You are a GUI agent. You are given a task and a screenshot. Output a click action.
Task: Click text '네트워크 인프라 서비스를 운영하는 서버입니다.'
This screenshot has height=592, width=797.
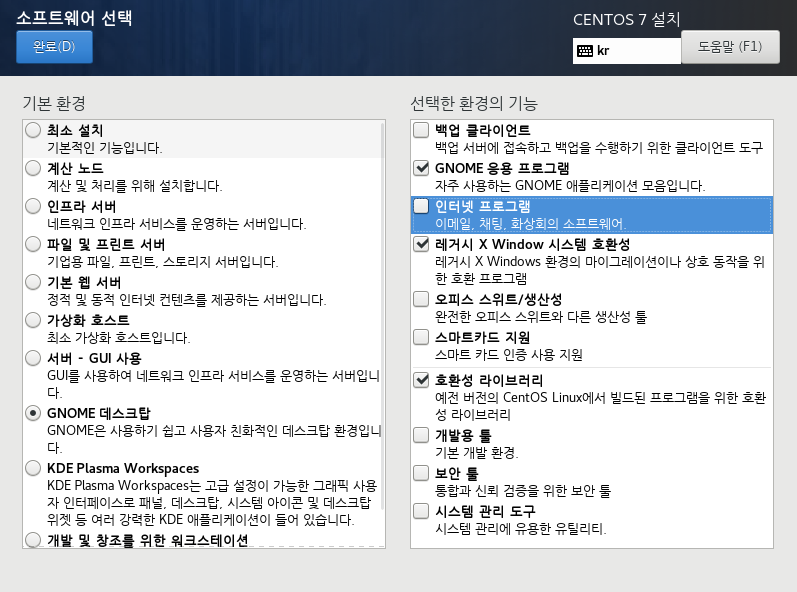pos(176,224)
